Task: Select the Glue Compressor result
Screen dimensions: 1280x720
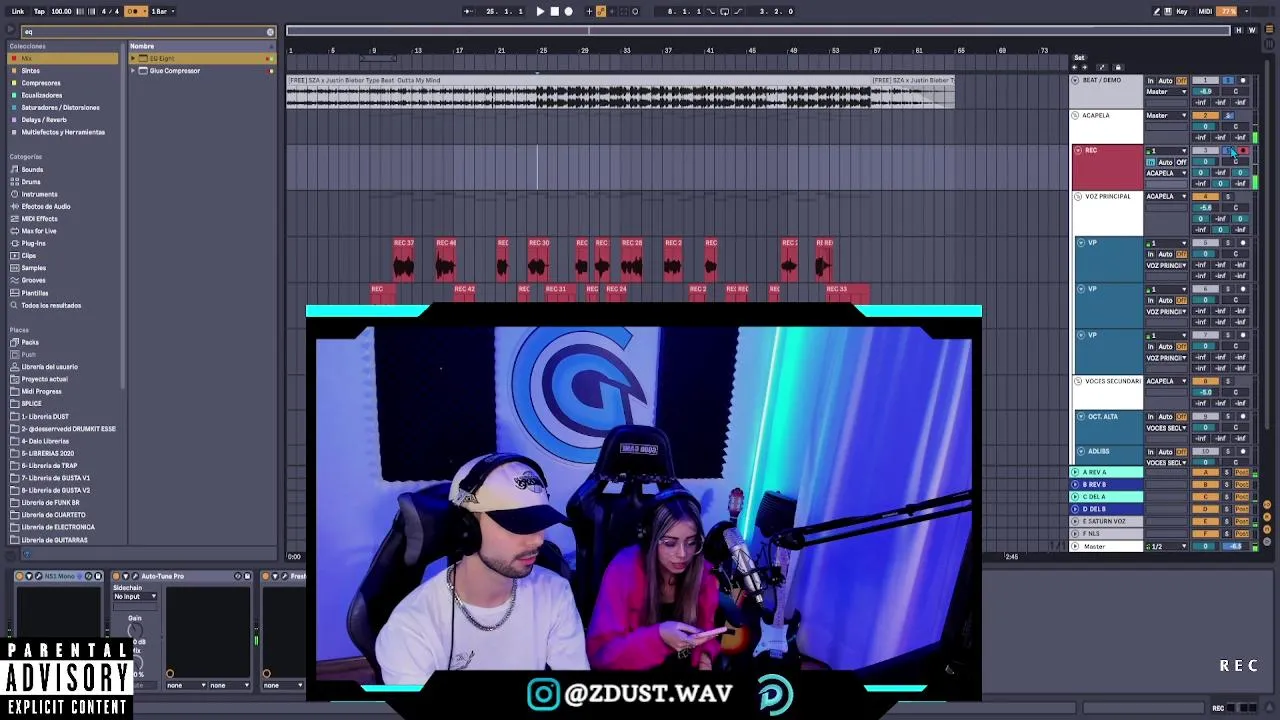Action: pos(175,71)
